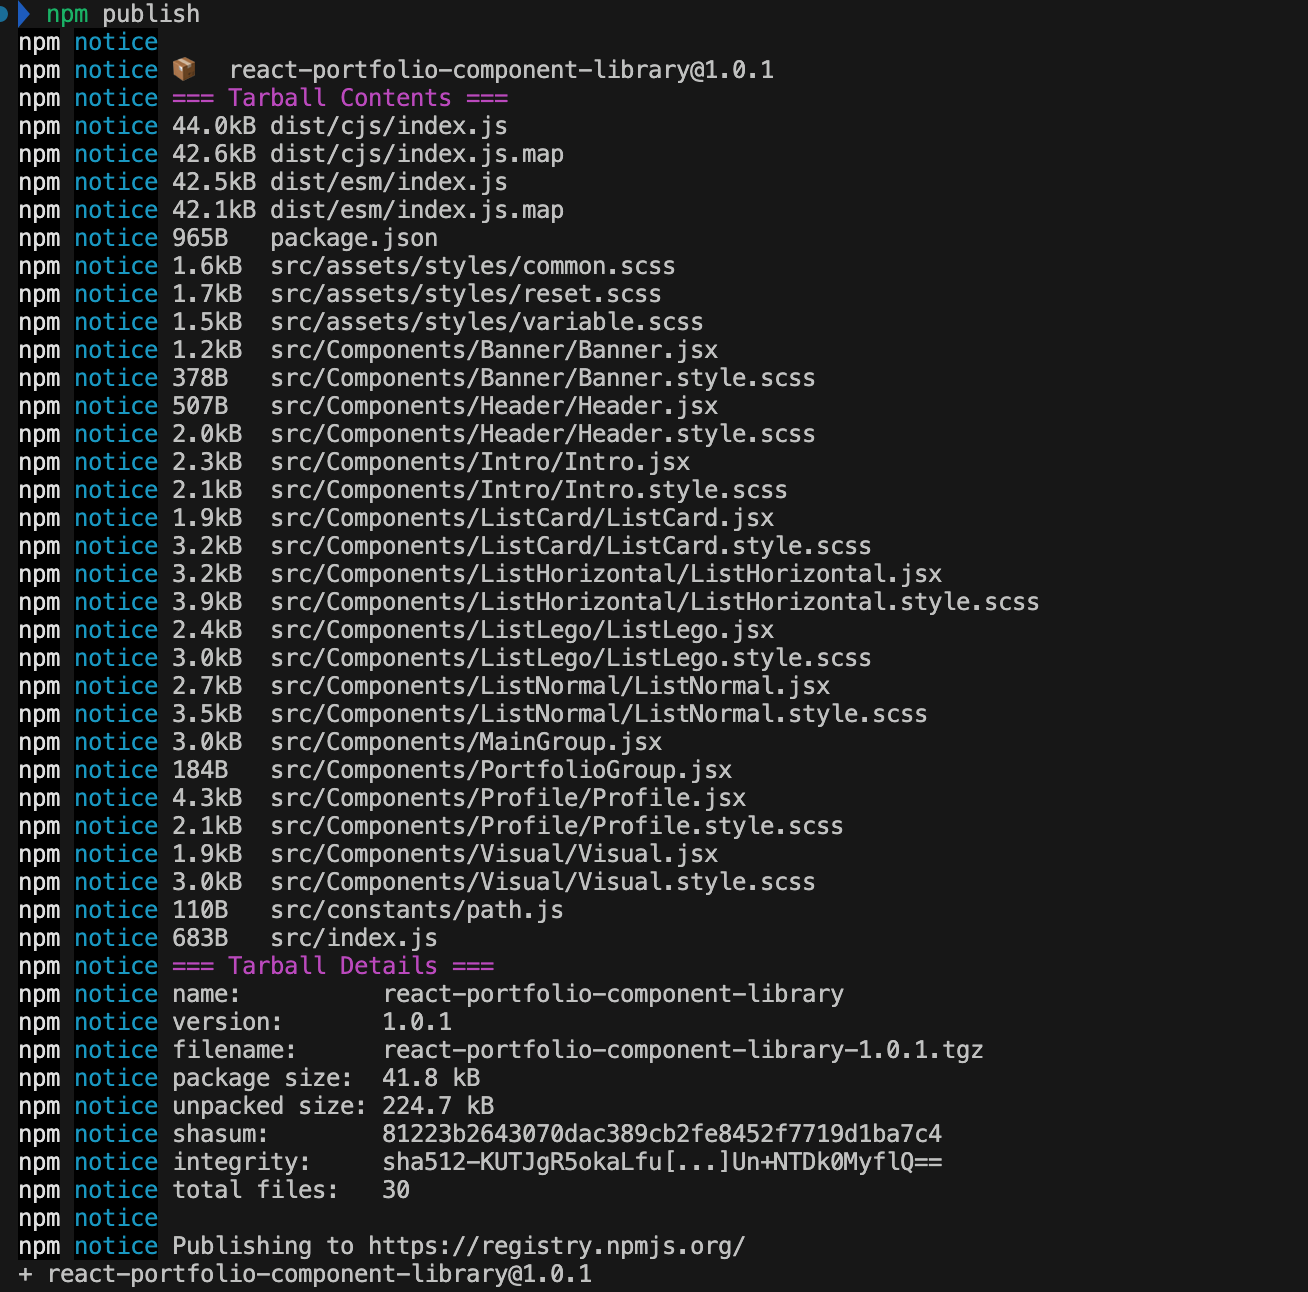Select the 'Tarball Details' heading
This screenshot has height=1292, width=1308.
(333, 966)
